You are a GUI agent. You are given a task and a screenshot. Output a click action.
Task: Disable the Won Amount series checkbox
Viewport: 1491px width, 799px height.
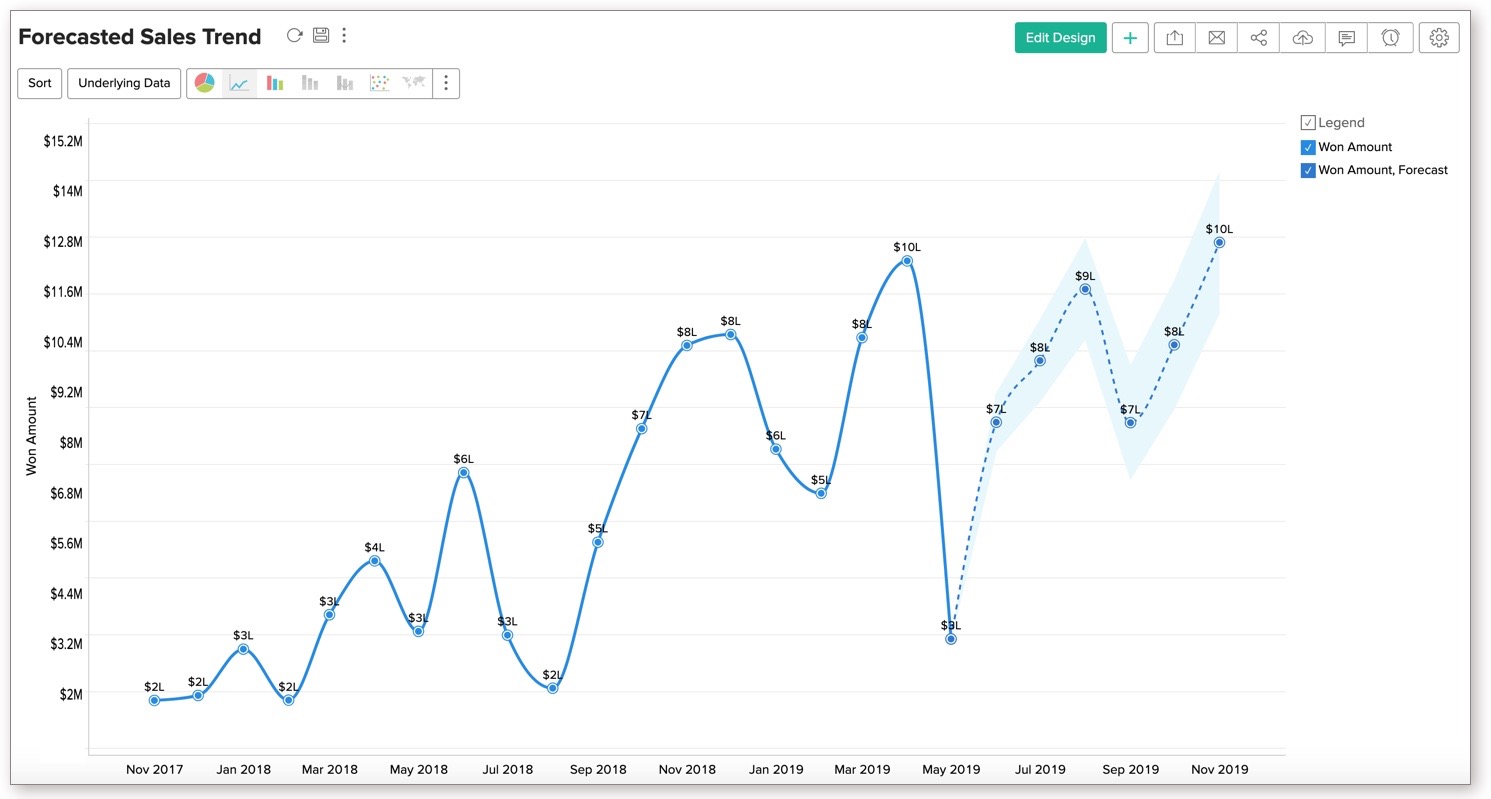click(x=1307, y=146)
